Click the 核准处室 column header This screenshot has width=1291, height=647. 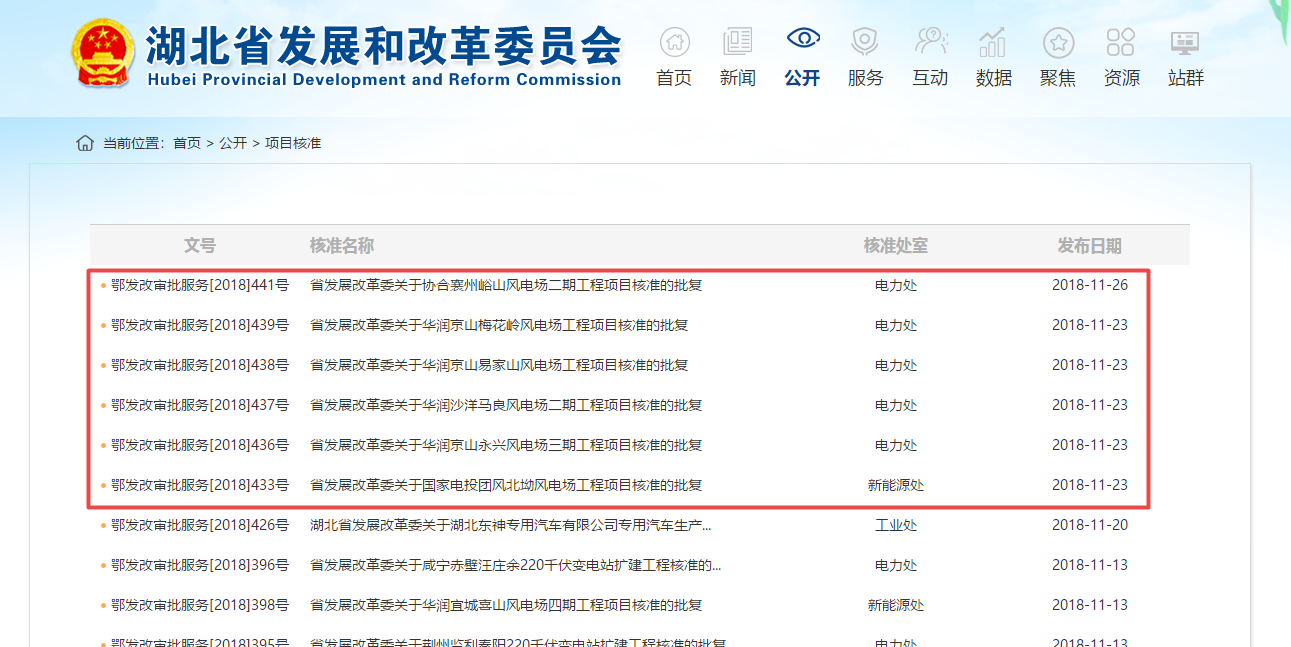896,246
